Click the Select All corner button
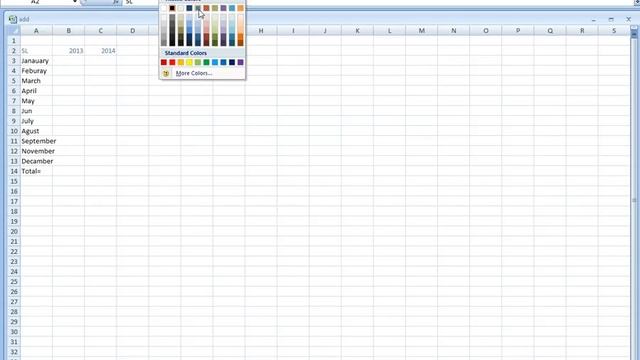 [13, 31]
